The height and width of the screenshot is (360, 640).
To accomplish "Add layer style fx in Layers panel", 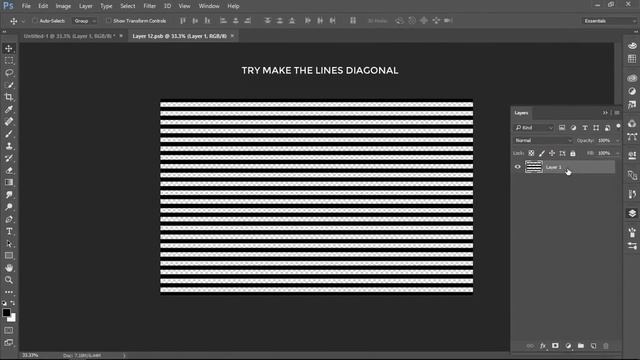I will pyautogui.click(x=542, y=346).
